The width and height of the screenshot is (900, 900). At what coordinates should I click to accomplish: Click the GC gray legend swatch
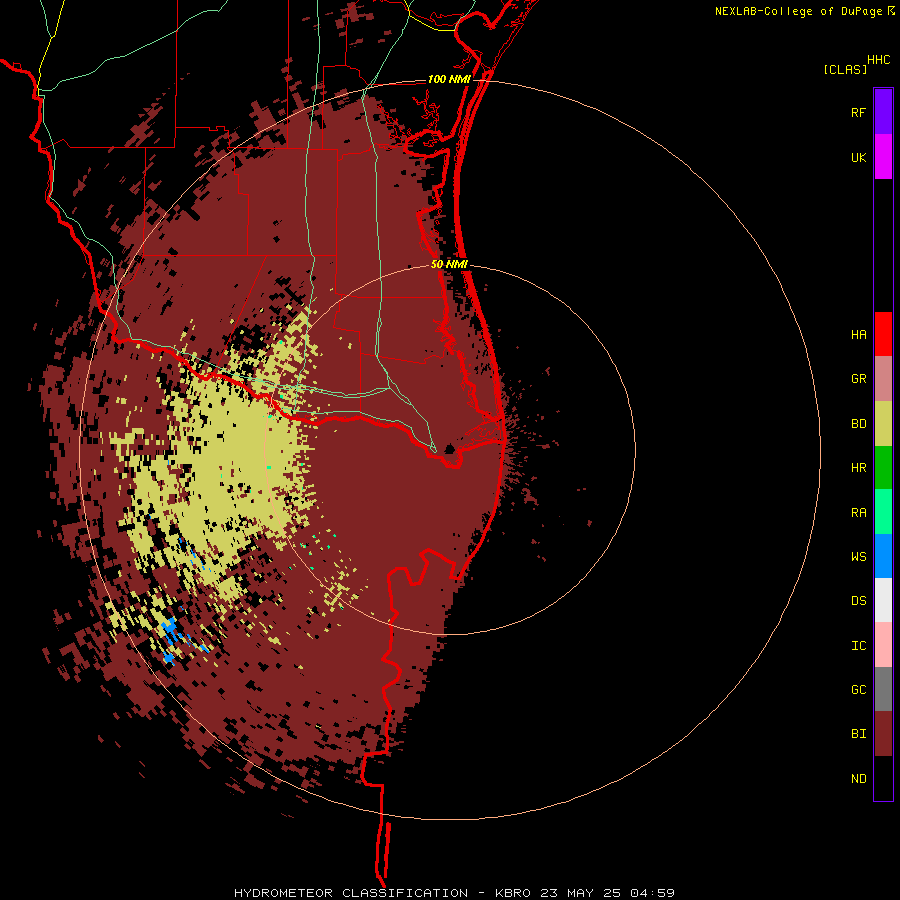pos(883,689)
